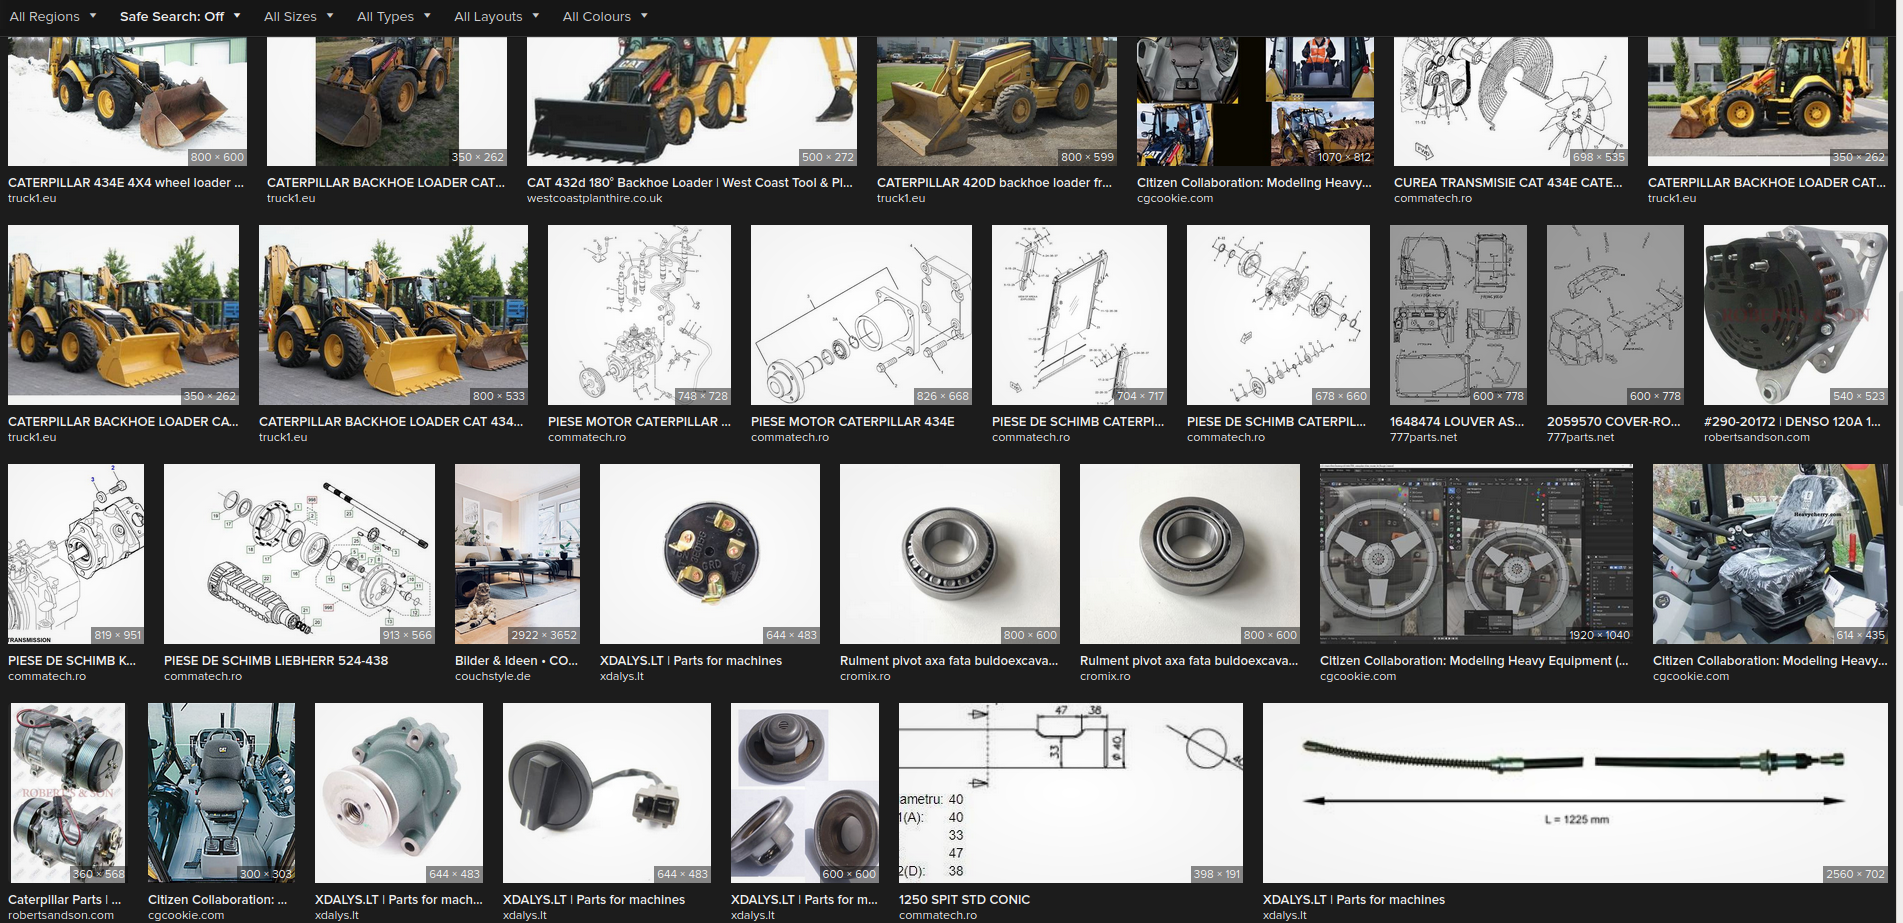Viewport: 1903px width, 923px height.
Task: Open the 2560 × 702 cable image
Action: click(1575, 793)
